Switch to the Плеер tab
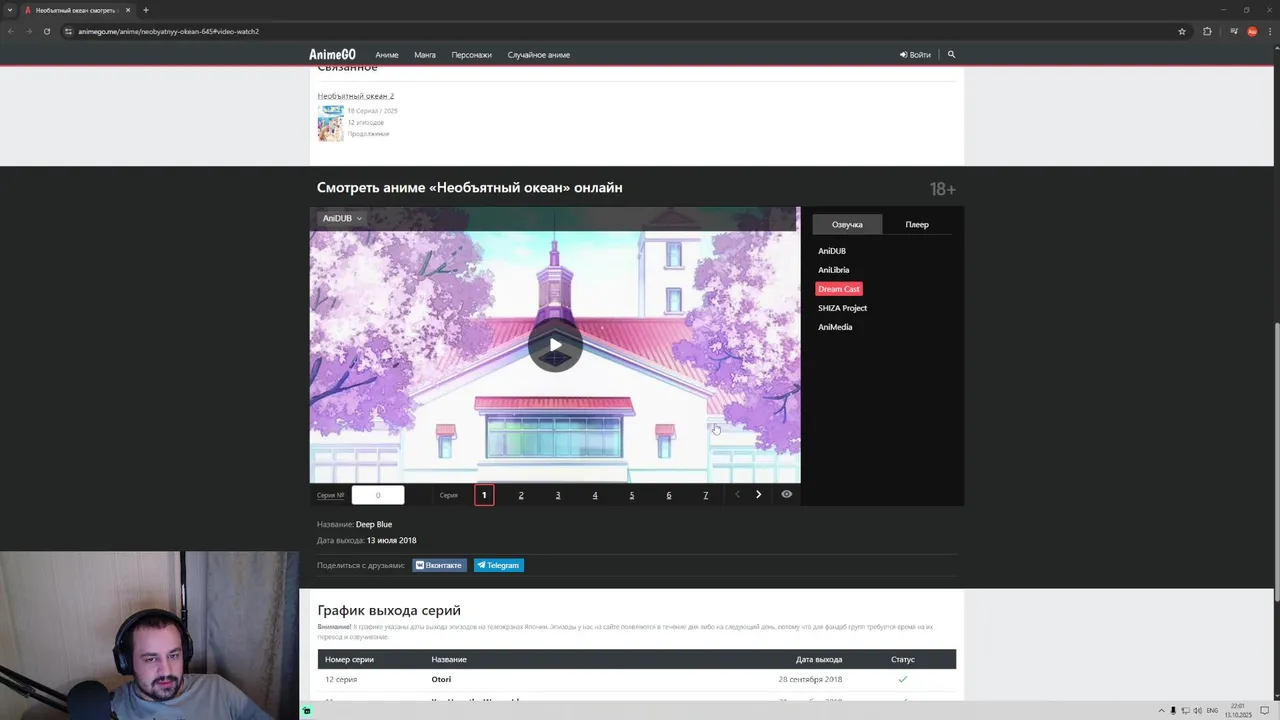 (917, 224)
